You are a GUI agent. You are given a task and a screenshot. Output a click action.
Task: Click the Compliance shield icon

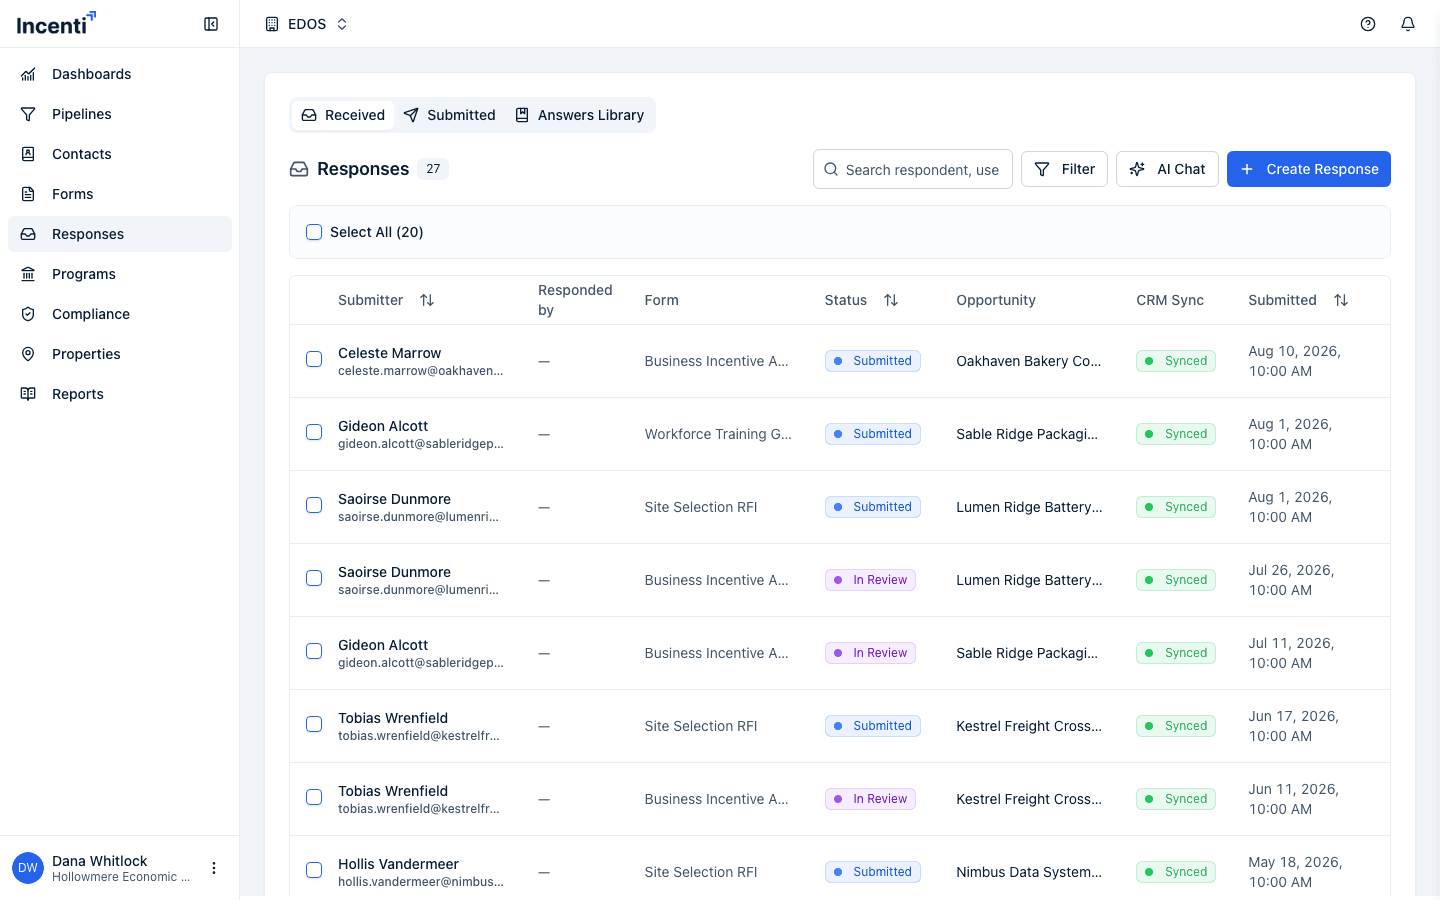coord(28,314)
